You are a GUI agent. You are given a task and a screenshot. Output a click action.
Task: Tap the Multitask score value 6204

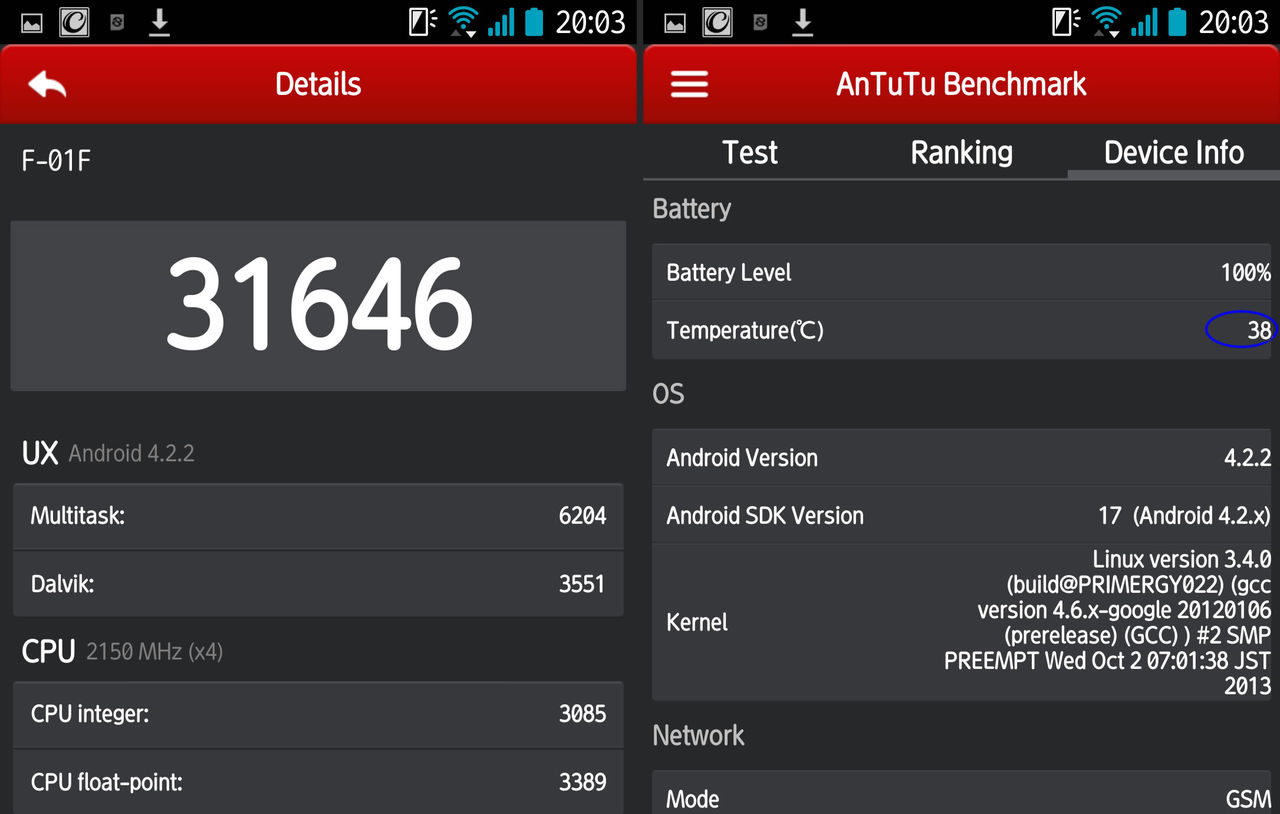coord(582,516)
